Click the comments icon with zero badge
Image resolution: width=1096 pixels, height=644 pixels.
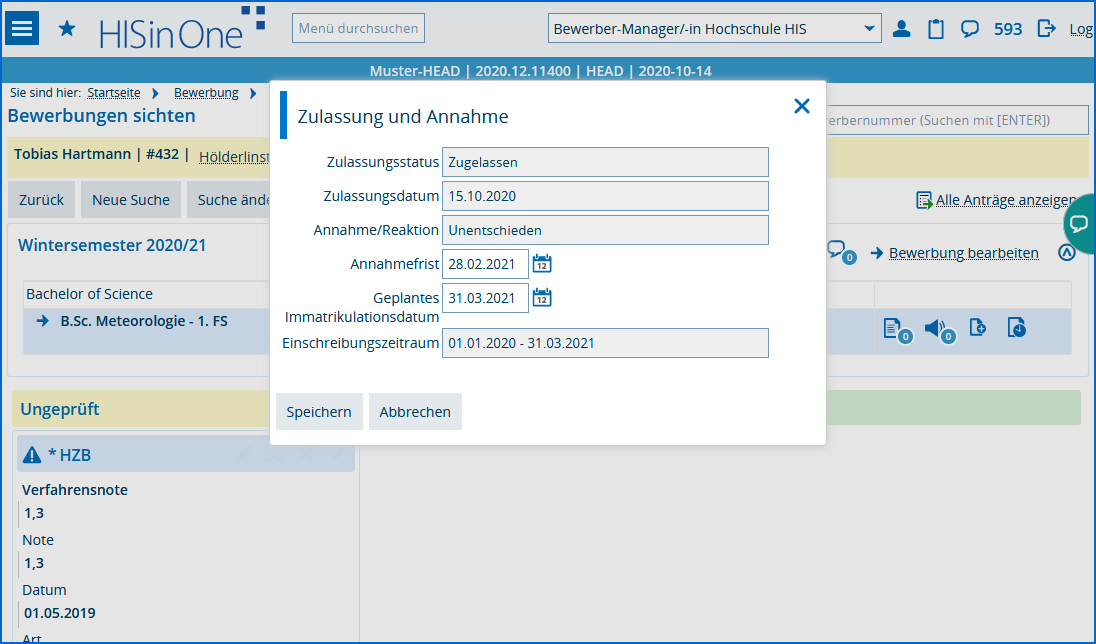tap(841, 252)
